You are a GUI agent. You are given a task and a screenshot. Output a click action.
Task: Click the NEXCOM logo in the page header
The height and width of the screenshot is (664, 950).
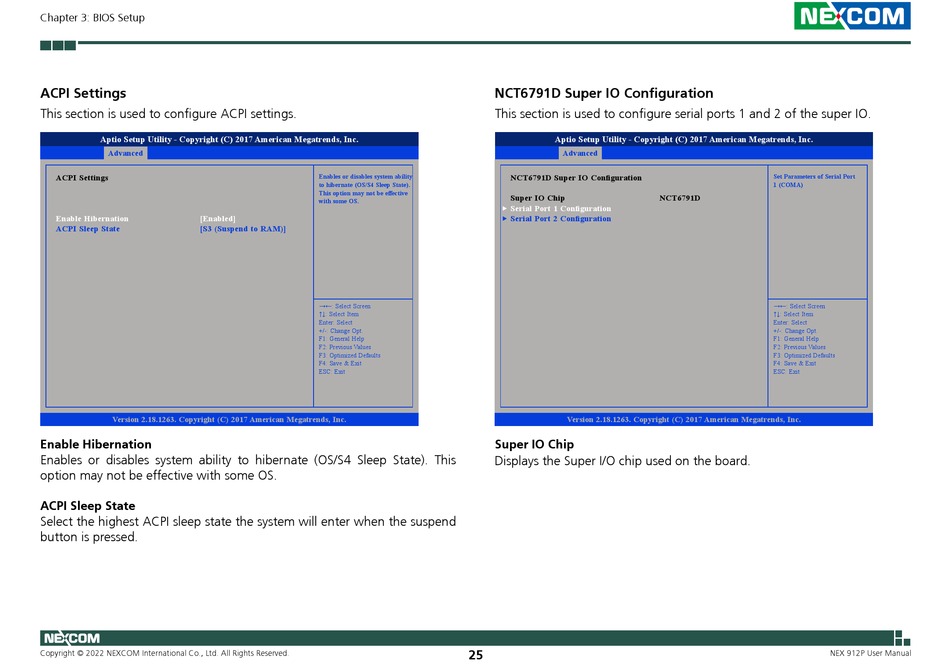852,16
